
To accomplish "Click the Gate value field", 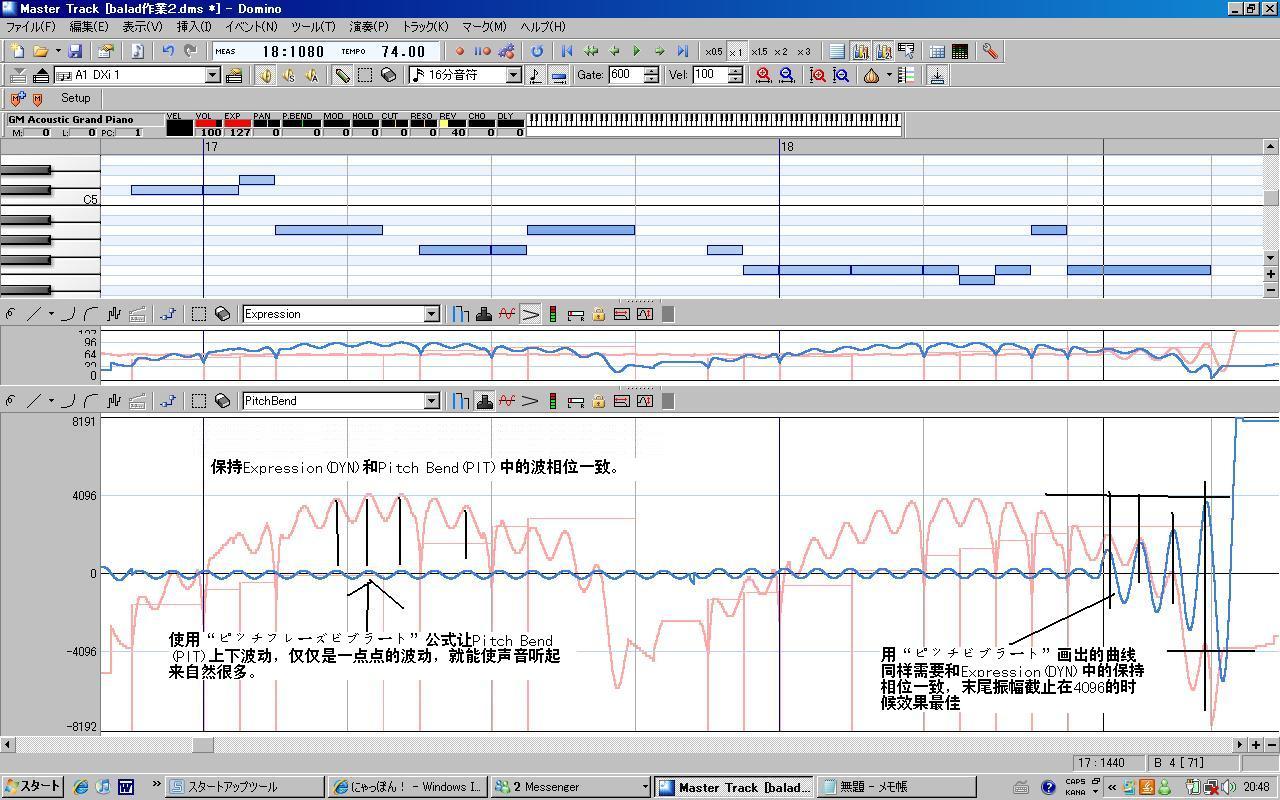I will [x=625, y=75].
